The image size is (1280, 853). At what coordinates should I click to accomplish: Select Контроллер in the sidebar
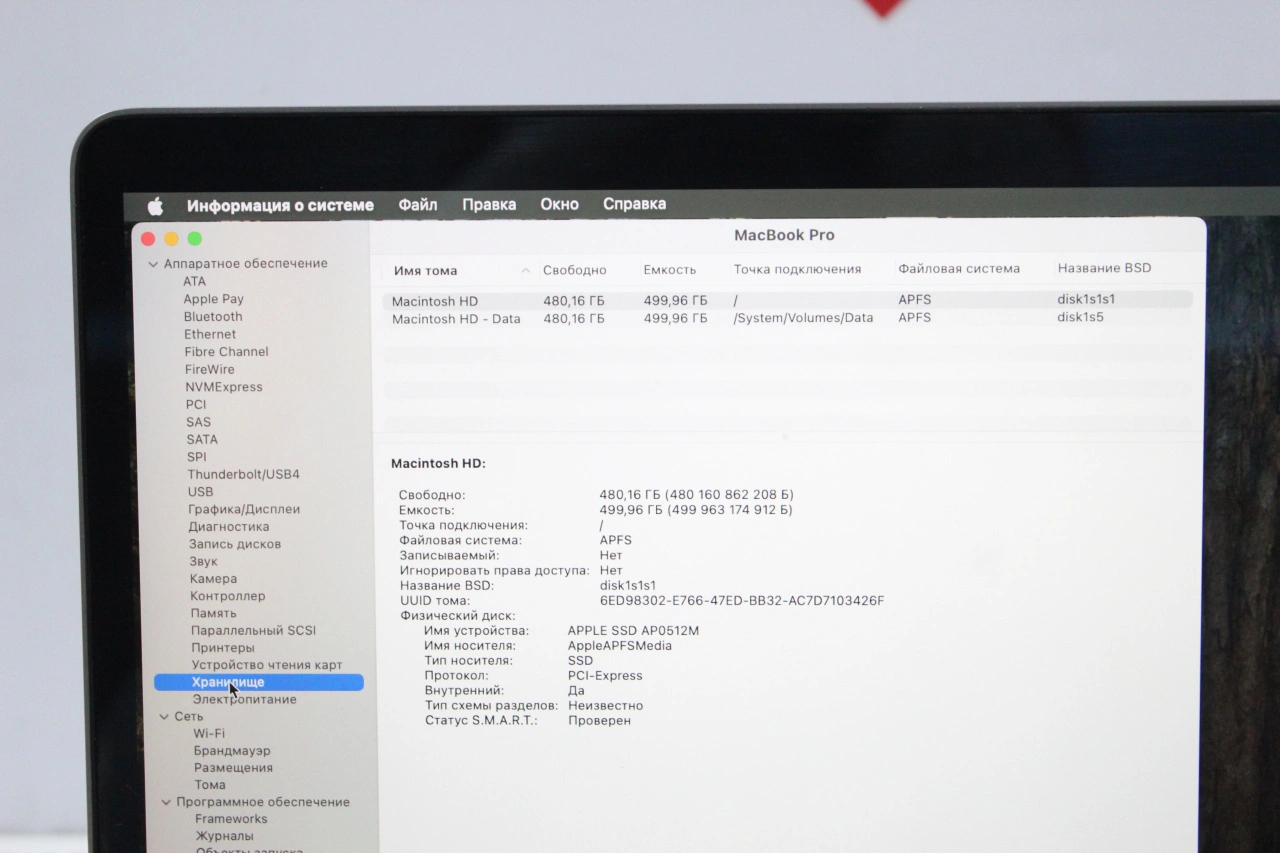point(228,596)
